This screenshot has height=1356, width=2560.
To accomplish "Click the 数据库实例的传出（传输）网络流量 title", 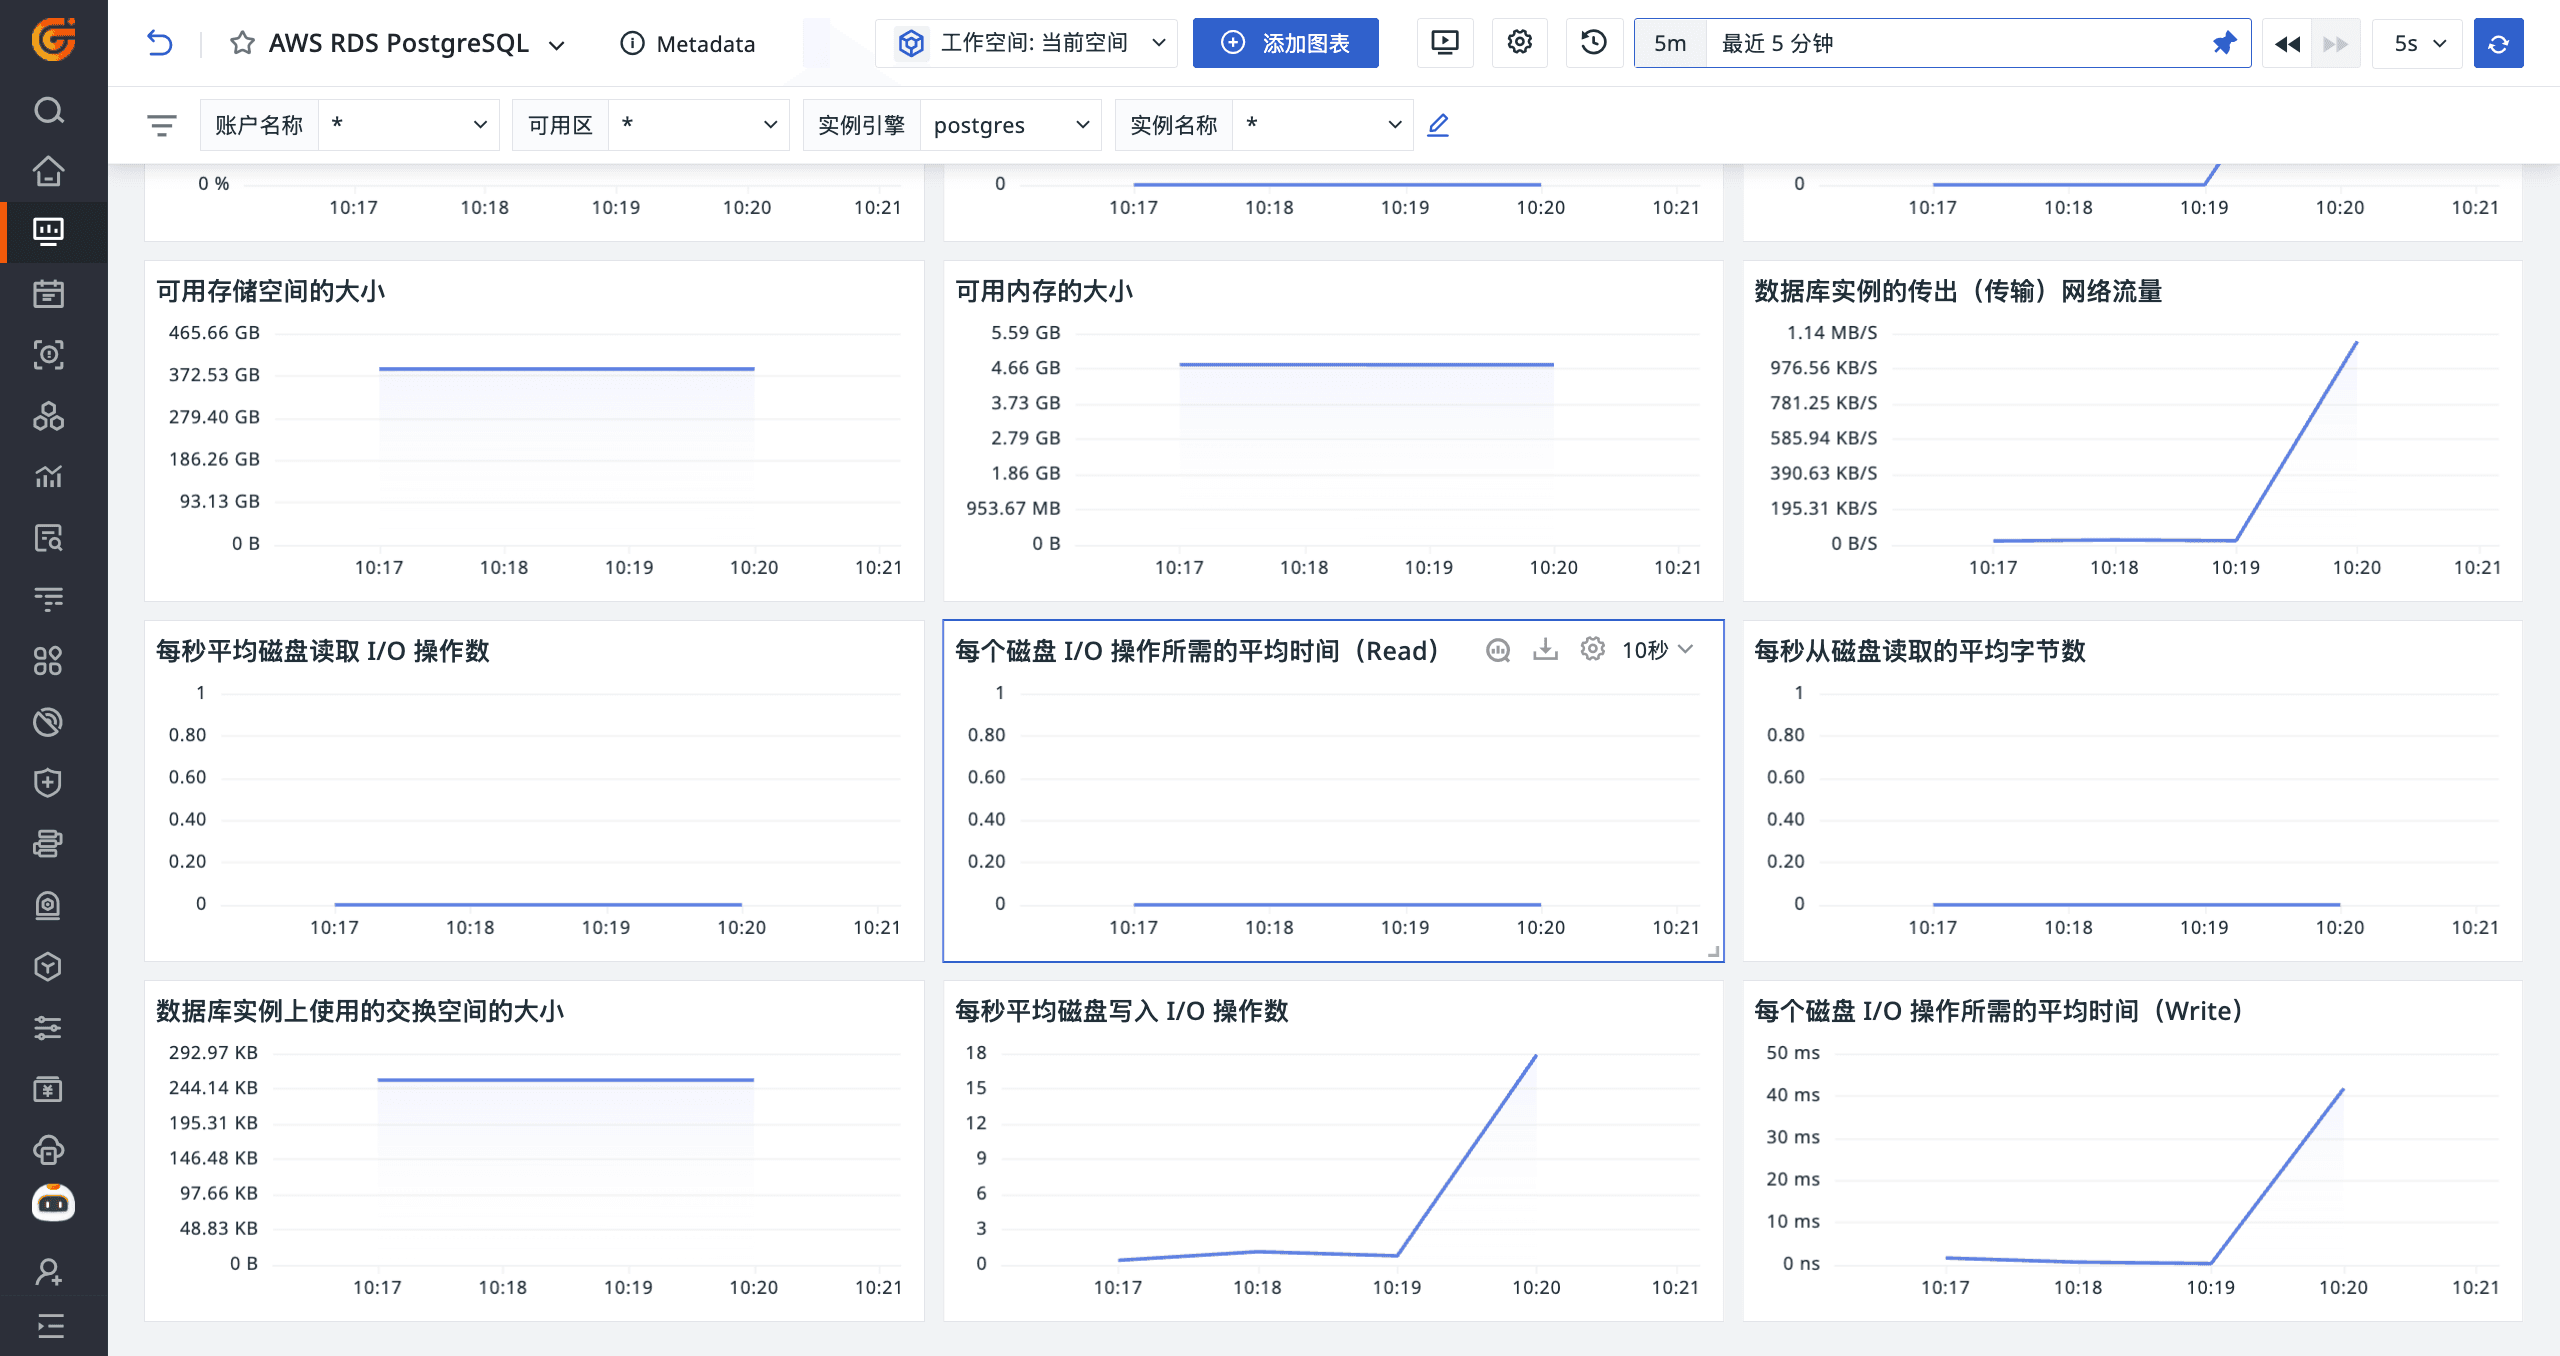I will tap(1958, 291).
